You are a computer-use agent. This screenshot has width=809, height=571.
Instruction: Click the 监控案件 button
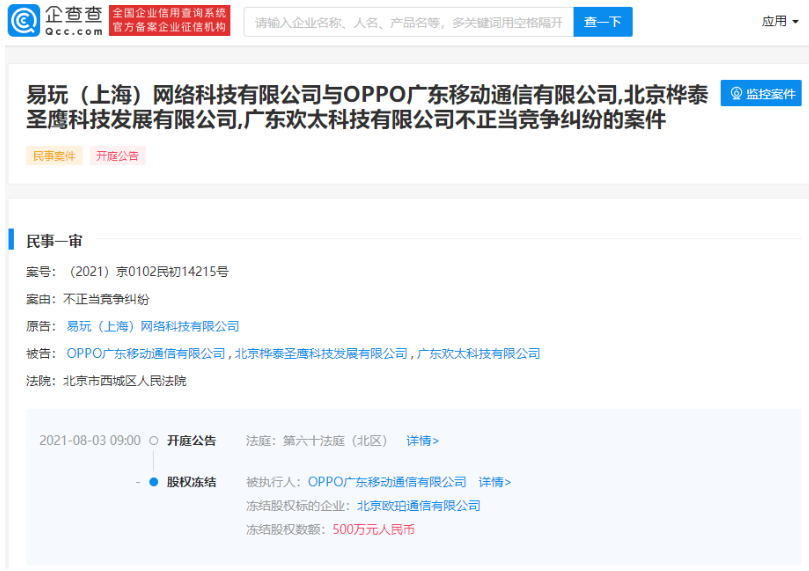click(x=761, y=93)
